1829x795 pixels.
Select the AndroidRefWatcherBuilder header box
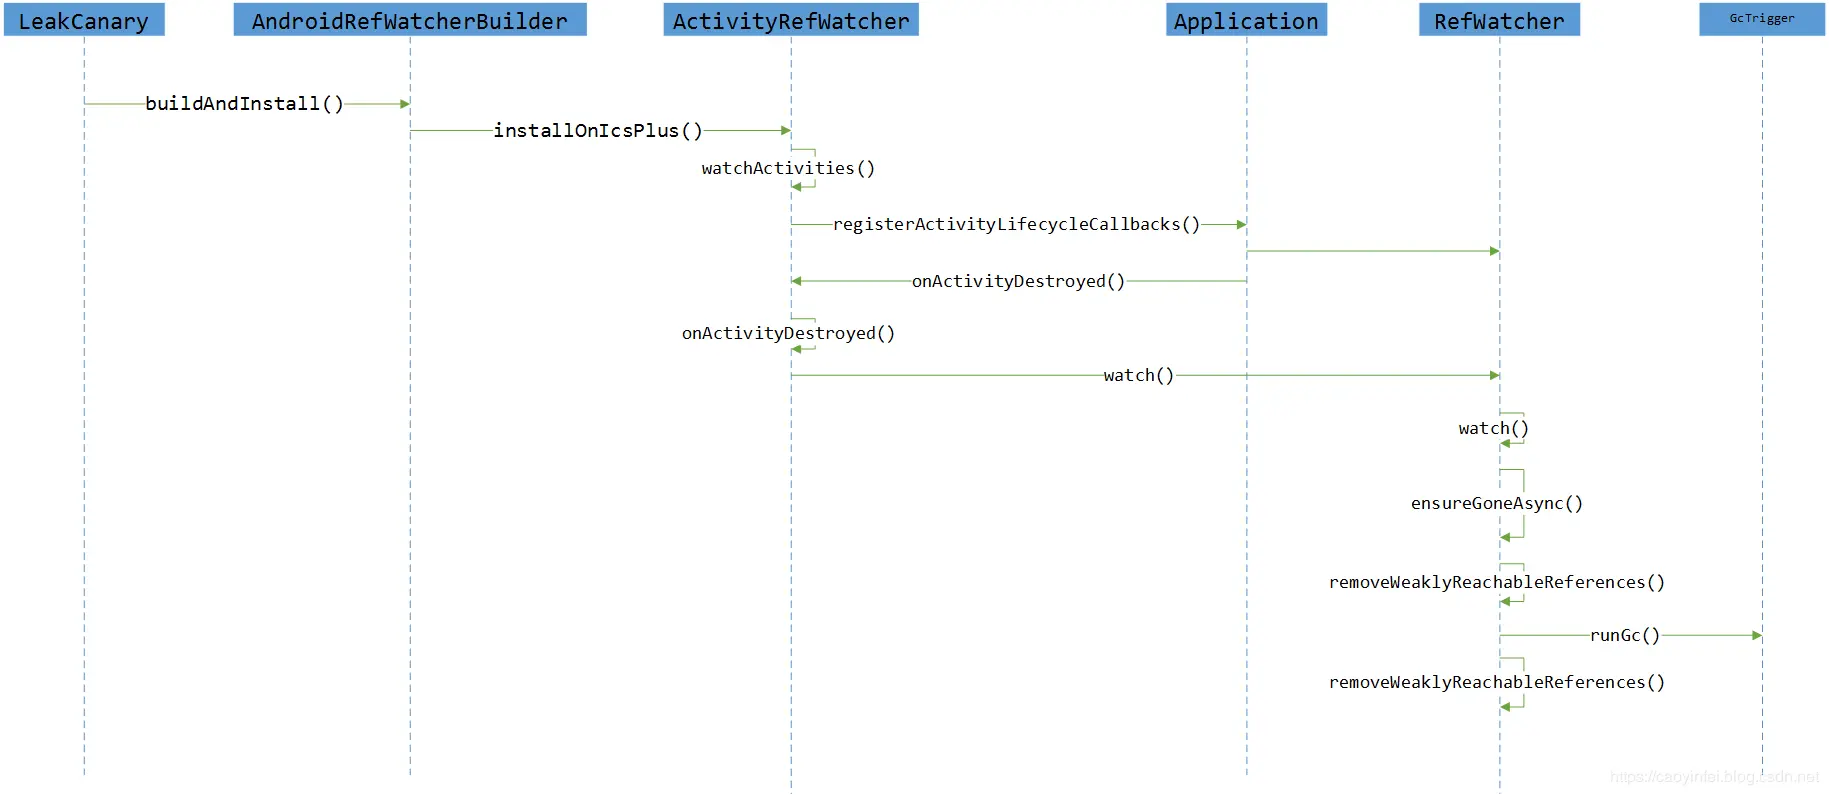(410, 20)
